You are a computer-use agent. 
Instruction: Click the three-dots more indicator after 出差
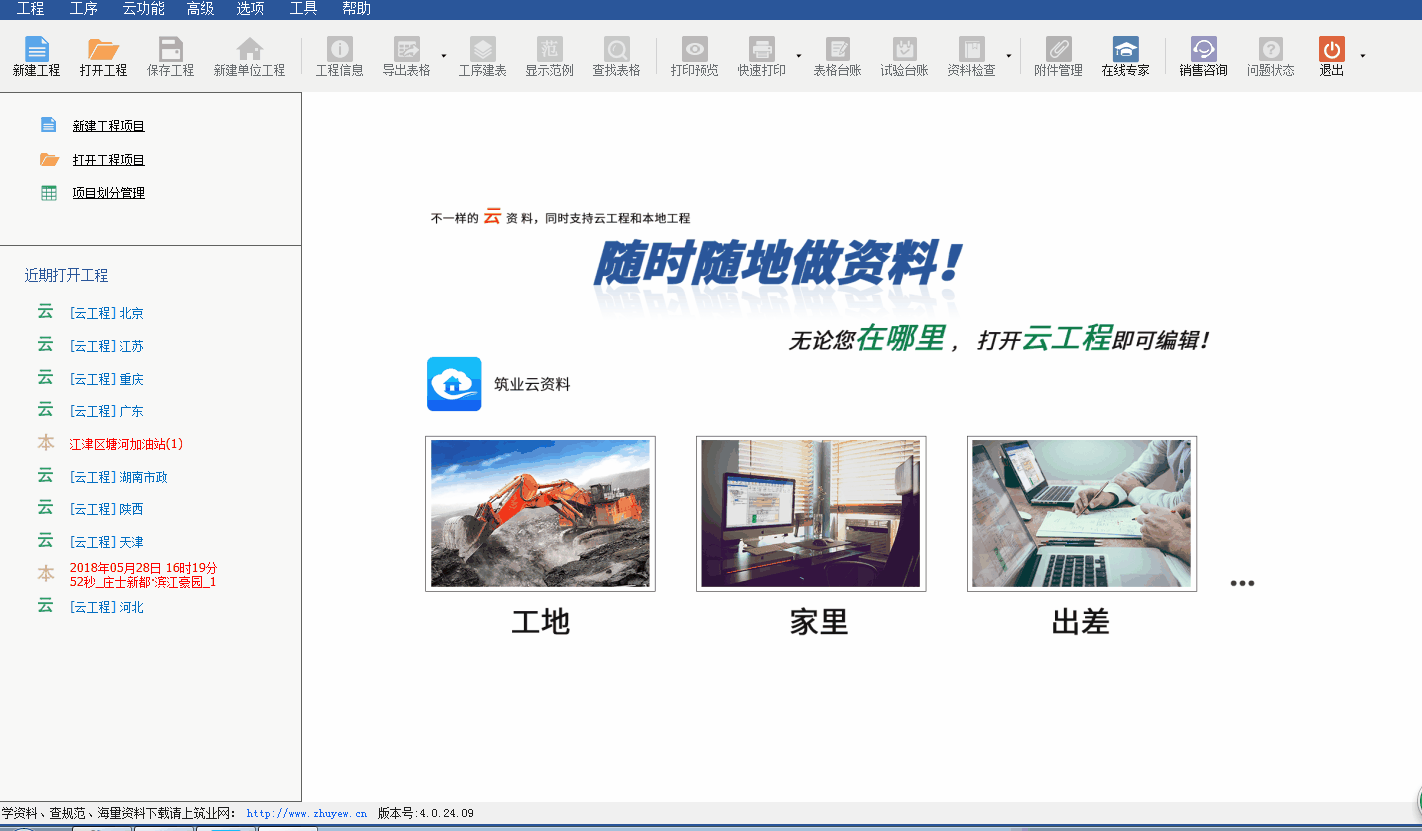pyautogui.click(x=1242, y=583)
